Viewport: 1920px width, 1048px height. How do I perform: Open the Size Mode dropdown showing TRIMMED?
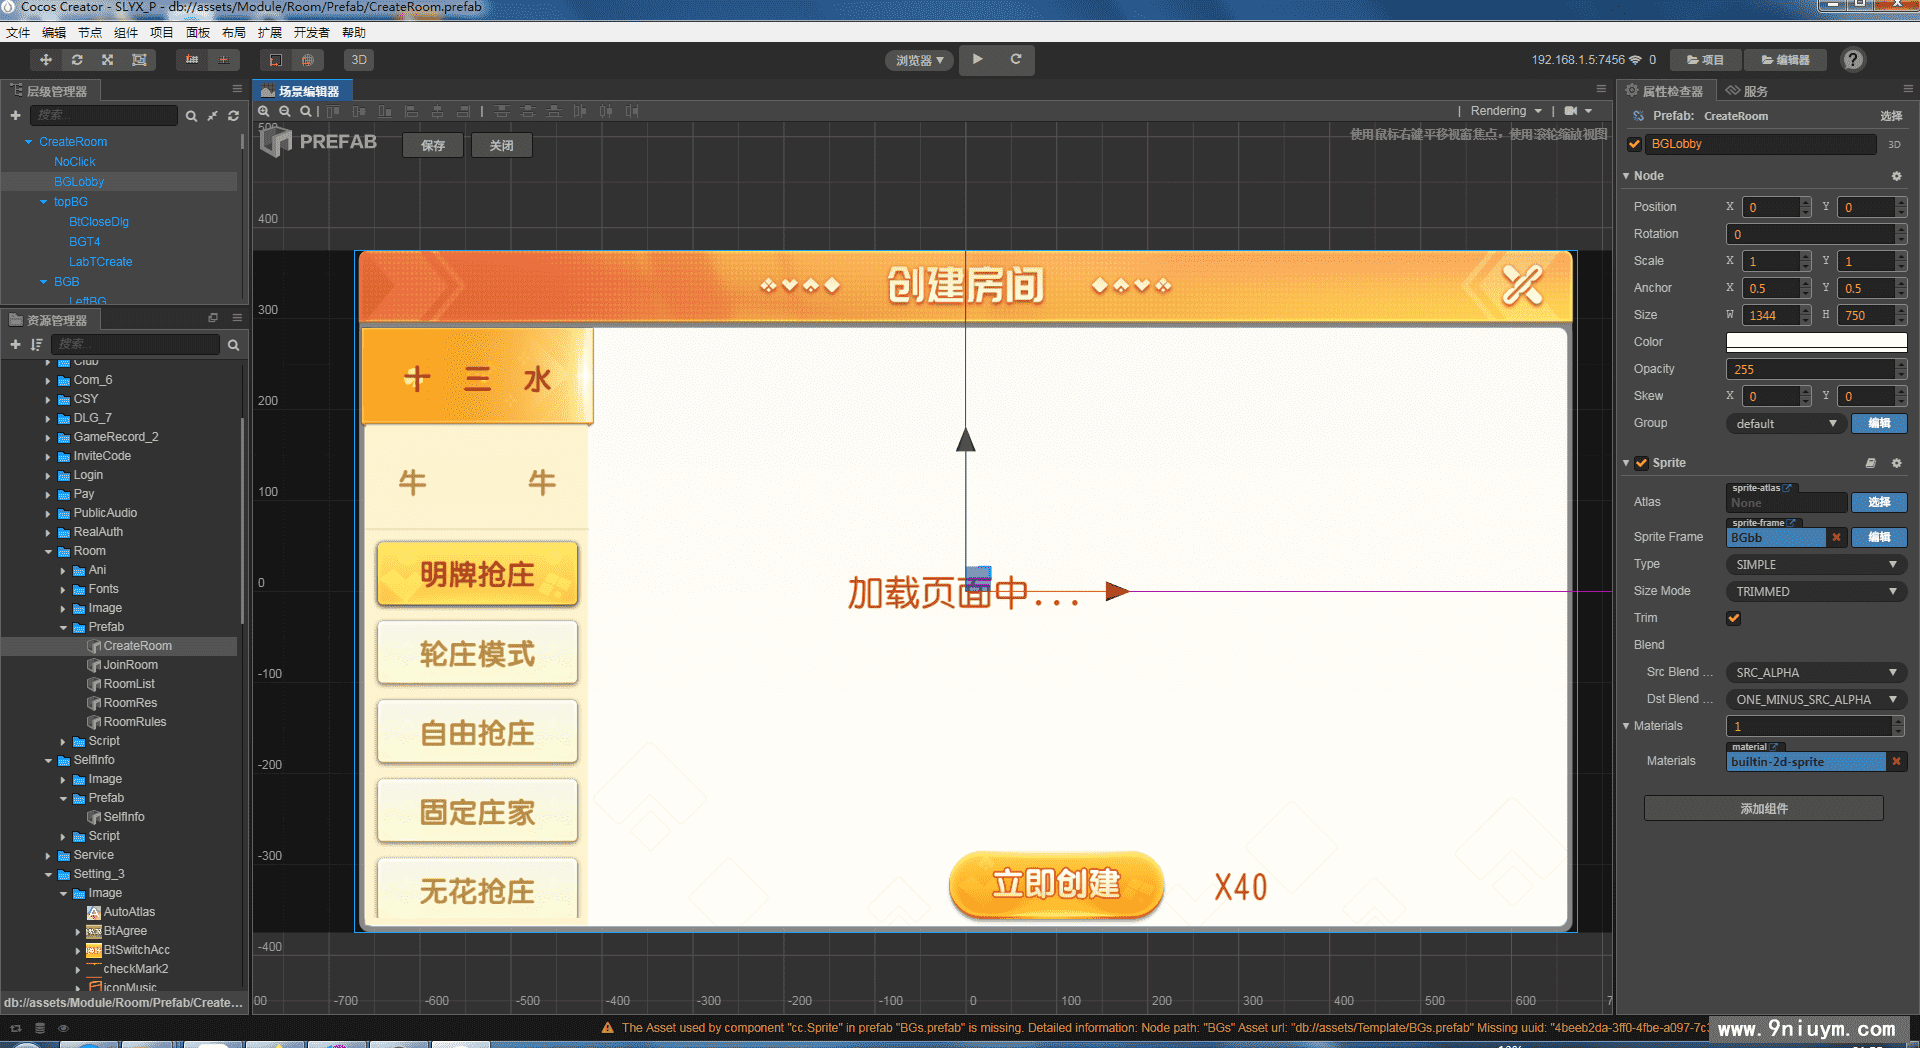tap(1815, 591)
